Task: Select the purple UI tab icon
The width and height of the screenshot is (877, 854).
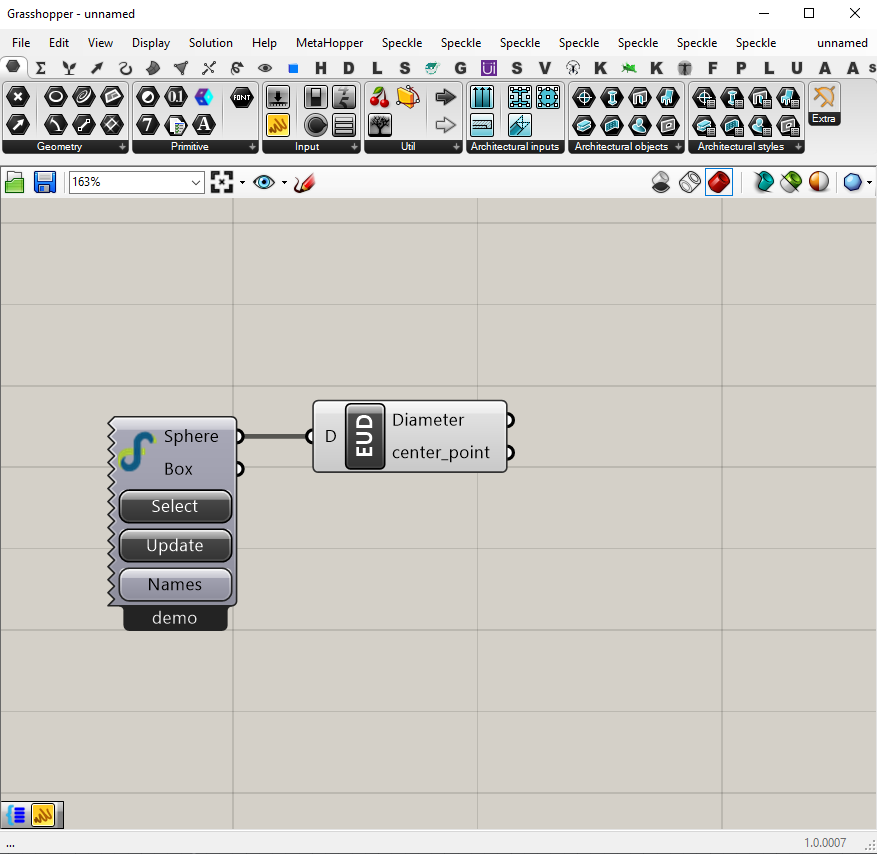Action: click(x=488, y=68)
